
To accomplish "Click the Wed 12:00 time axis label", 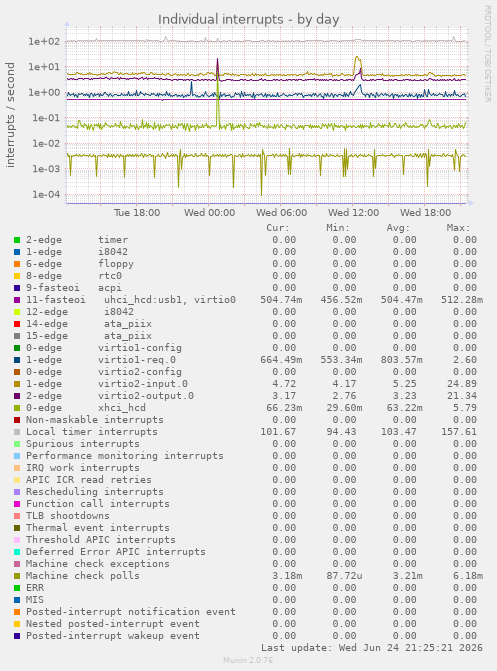I will click(x=354, y=213).
